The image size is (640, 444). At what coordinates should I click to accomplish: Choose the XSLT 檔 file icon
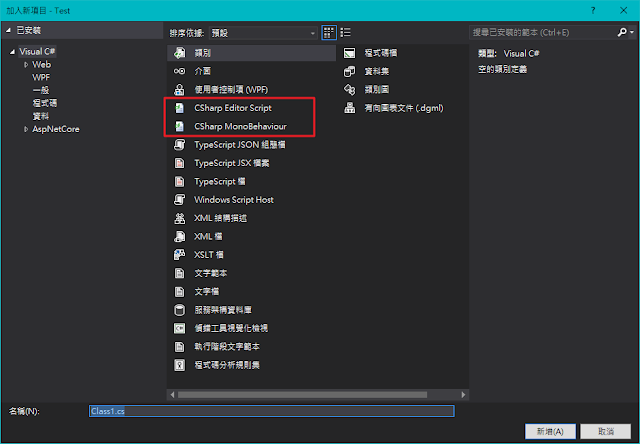click(180, 255)
